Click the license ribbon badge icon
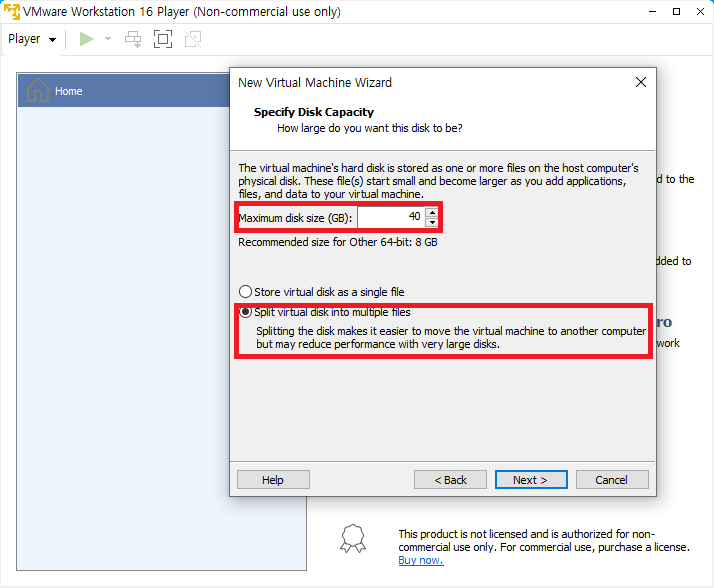Viewport: 714px width, 588px height. pyautogui.click(x=353, y=539)
